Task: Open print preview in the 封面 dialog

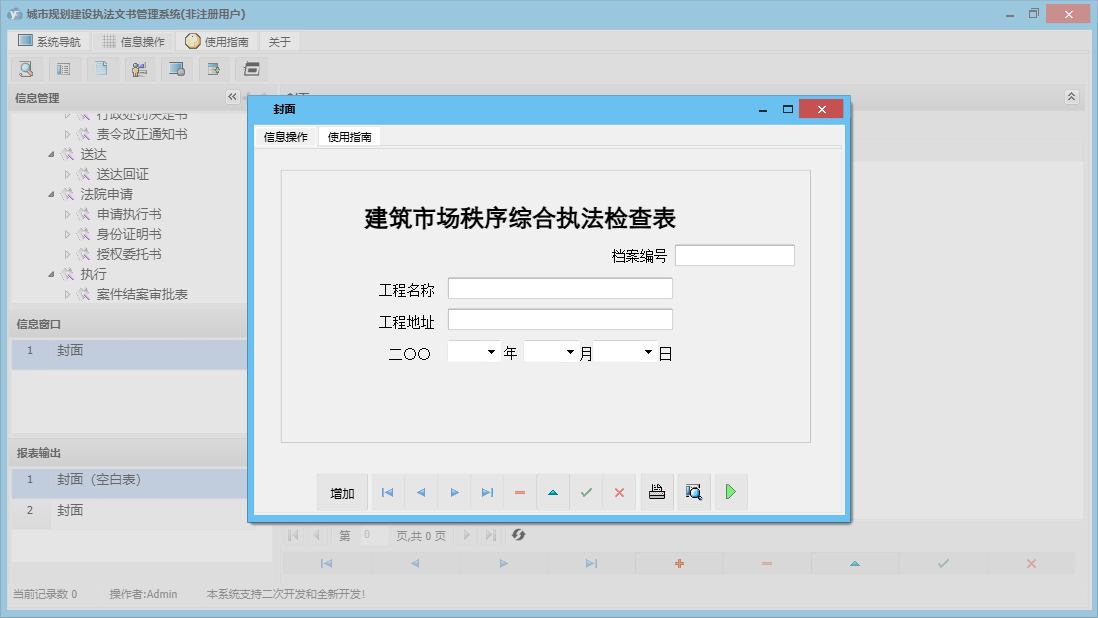Action: pyautogui.click(x=694, y=491)
